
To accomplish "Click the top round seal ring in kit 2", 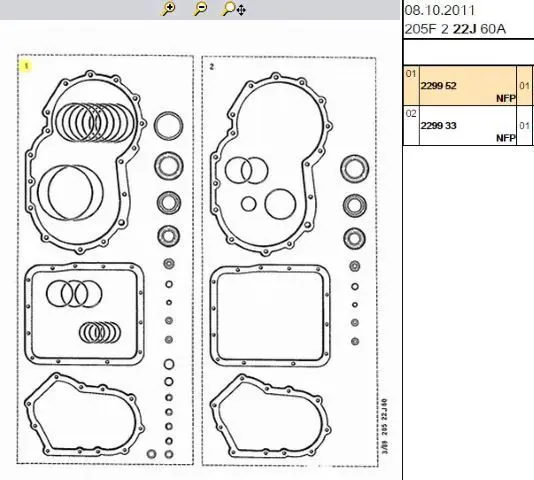I will (x=355, y=168).
